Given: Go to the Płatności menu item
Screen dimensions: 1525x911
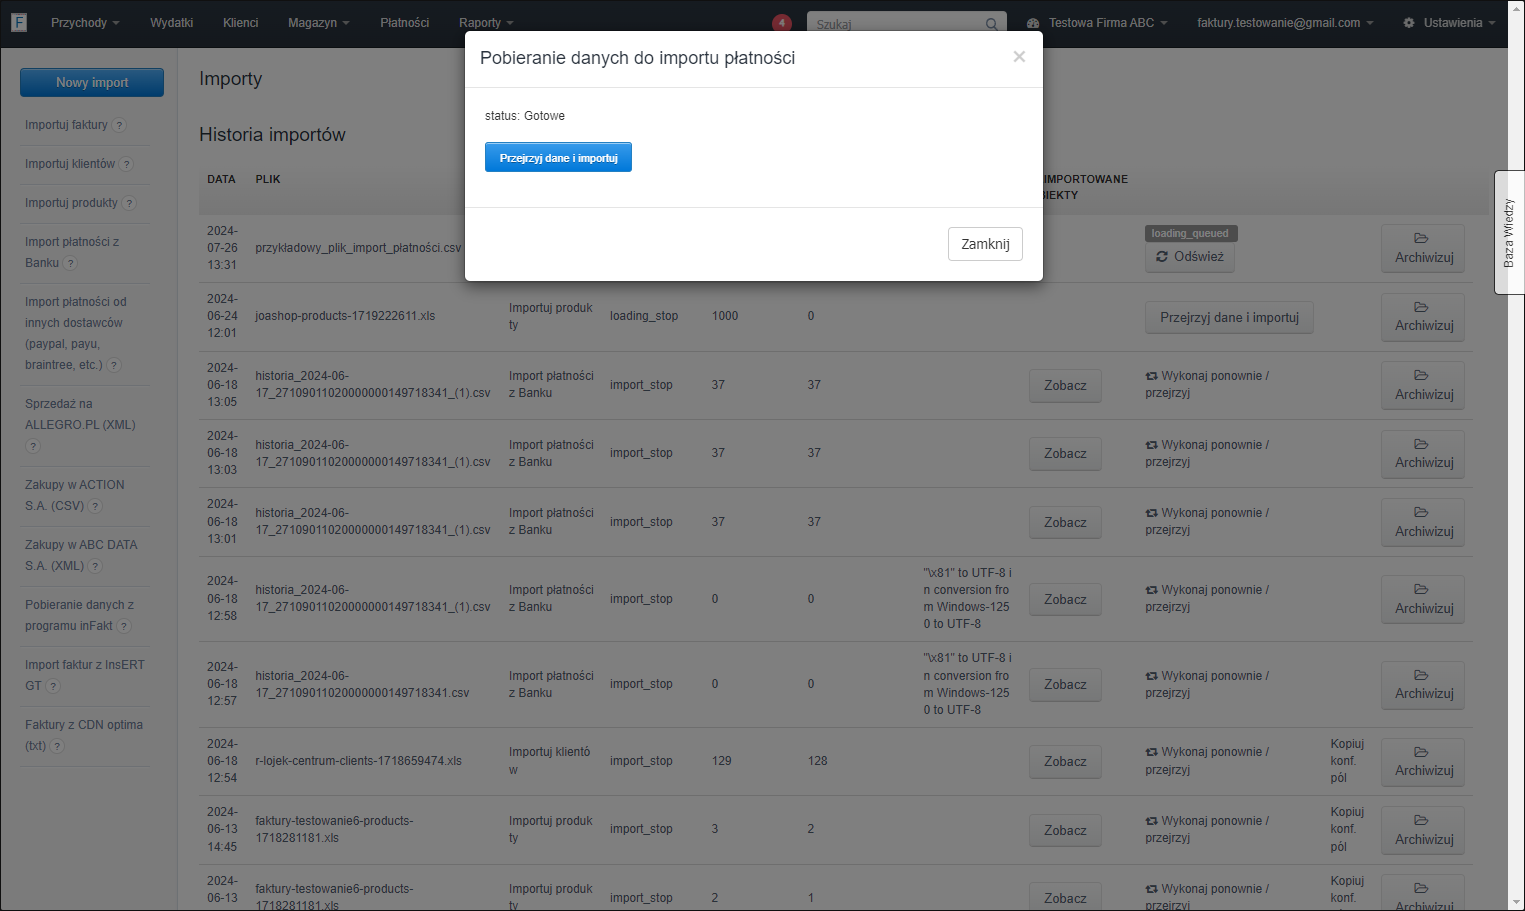Looking at the screenshot, I should 405,23.
